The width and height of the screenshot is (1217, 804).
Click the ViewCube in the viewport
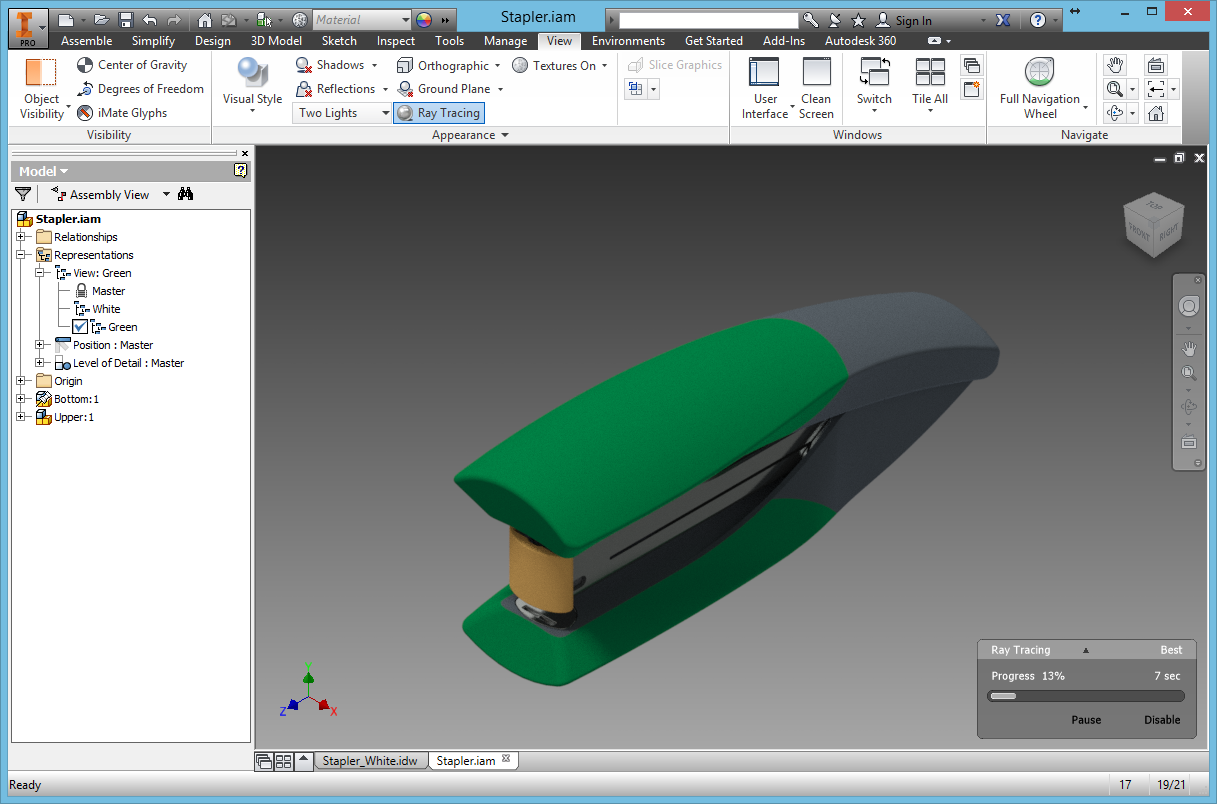[1154, 223]
